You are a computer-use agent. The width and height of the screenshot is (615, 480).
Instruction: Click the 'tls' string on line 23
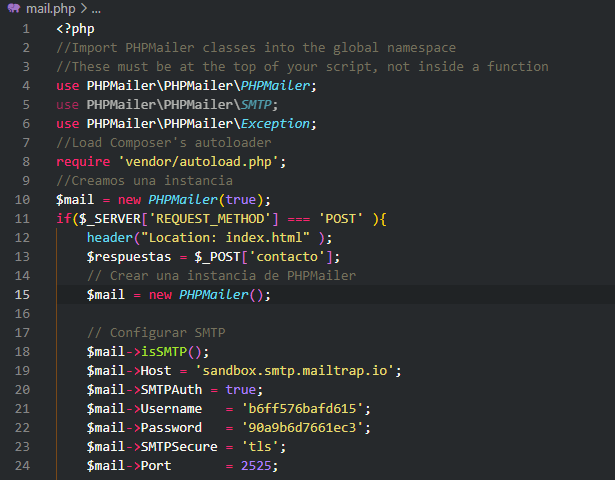[x=260, y=447]
